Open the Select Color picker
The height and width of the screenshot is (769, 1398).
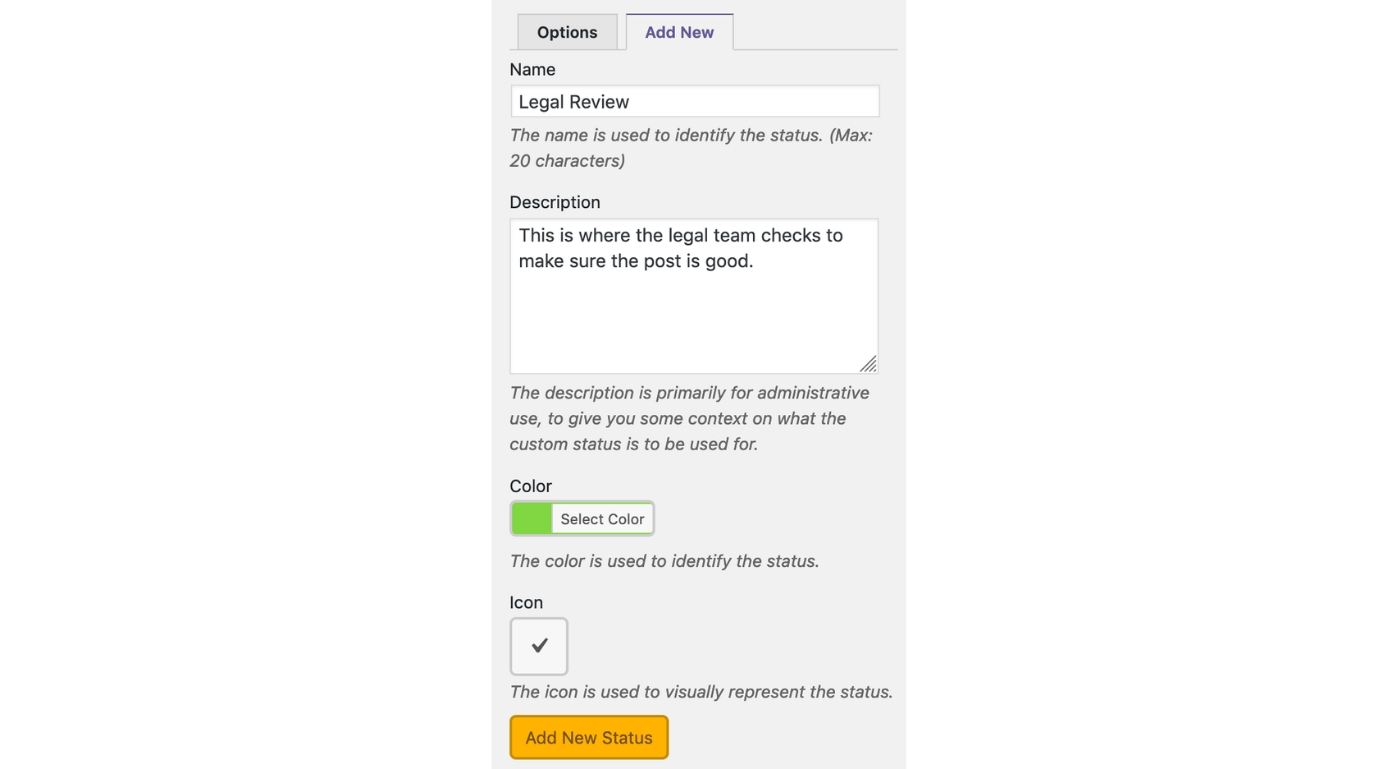click(x=603, y=519)
